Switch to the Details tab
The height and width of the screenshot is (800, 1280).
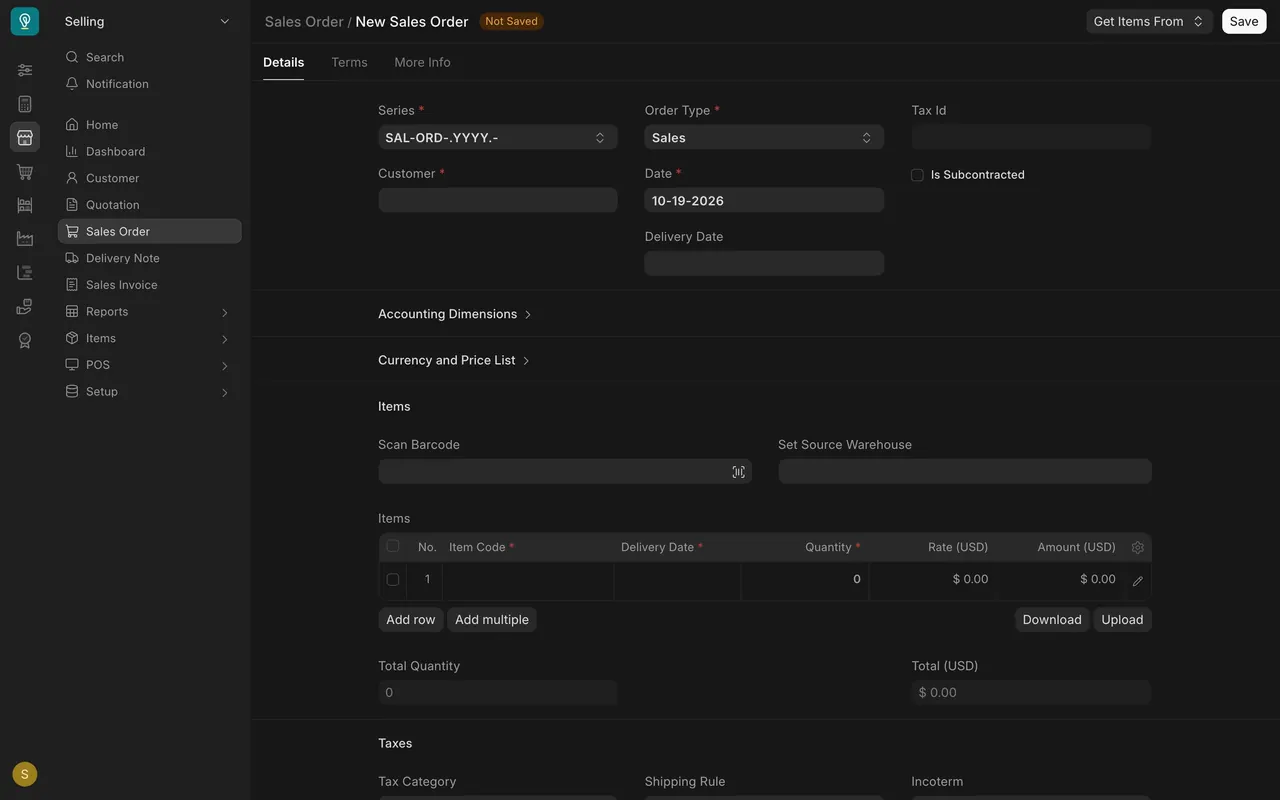coord(284,62)
